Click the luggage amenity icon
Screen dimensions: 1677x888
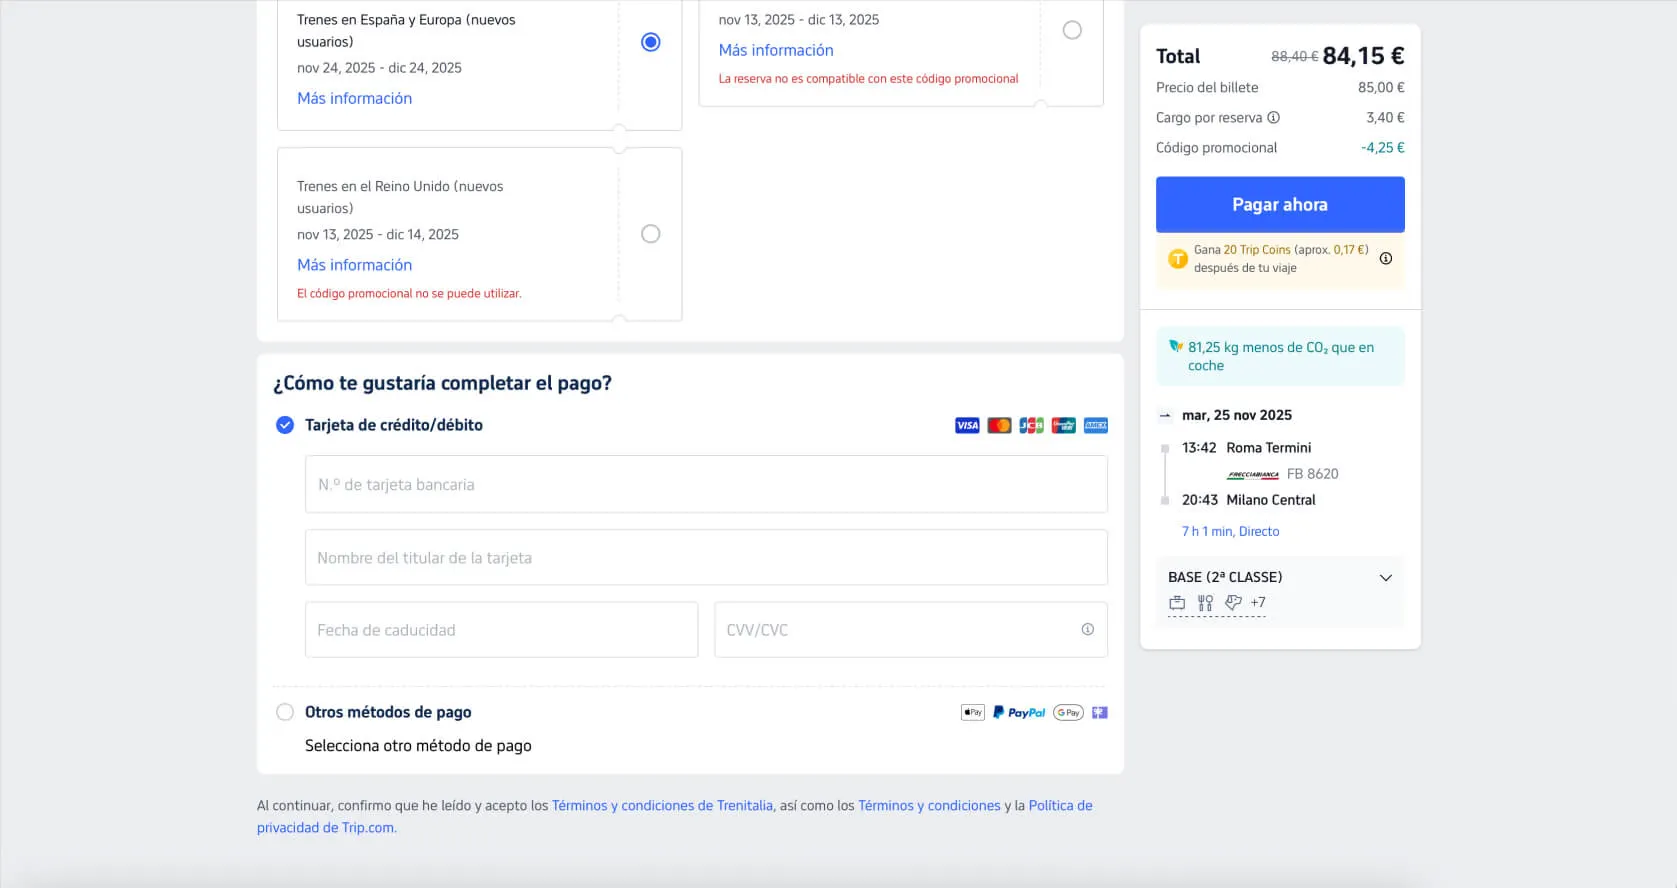(1177, 603)
